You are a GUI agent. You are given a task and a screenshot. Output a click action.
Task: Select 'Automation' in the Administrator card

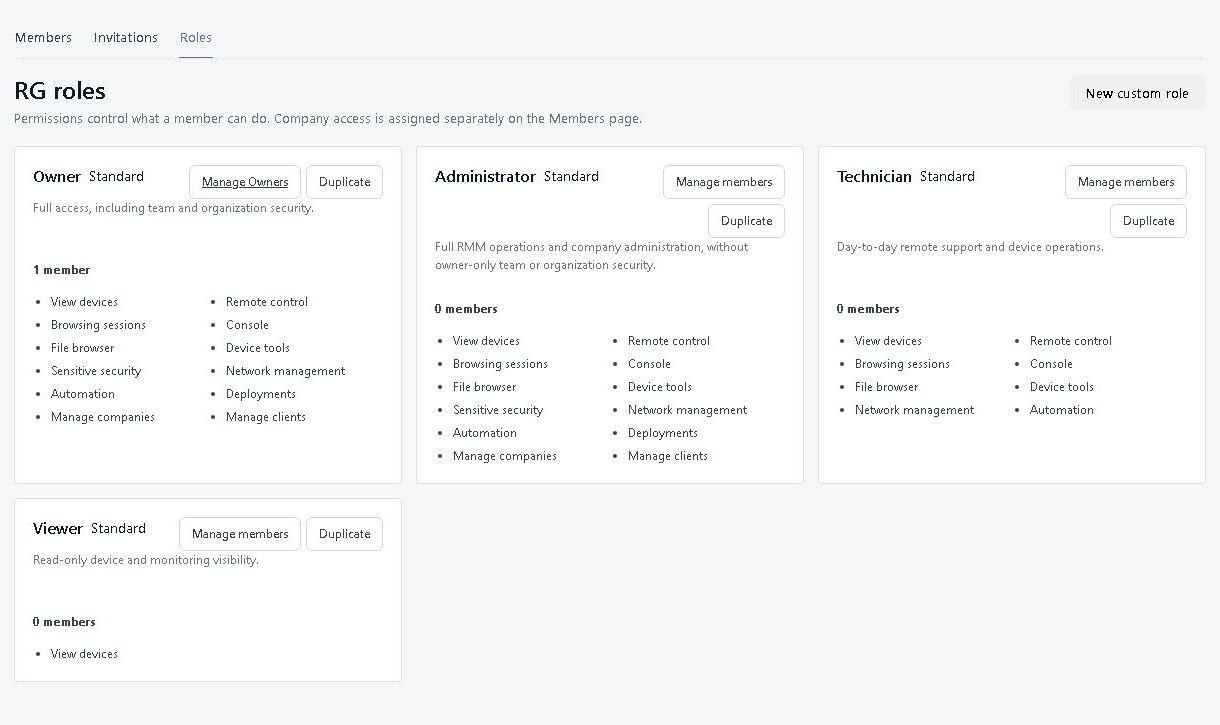coord(485,433)
